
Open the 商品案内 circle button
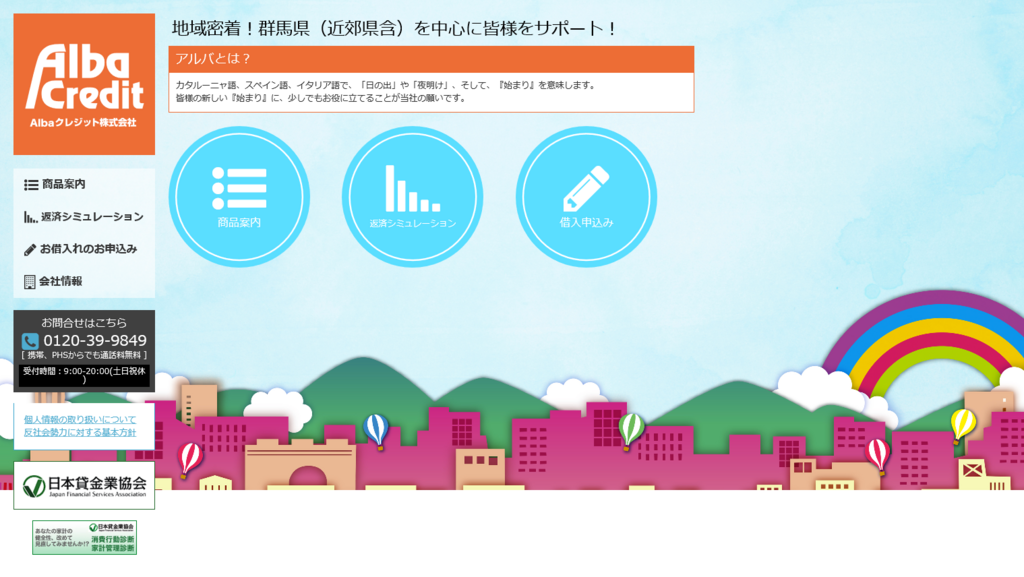[239, 196]
